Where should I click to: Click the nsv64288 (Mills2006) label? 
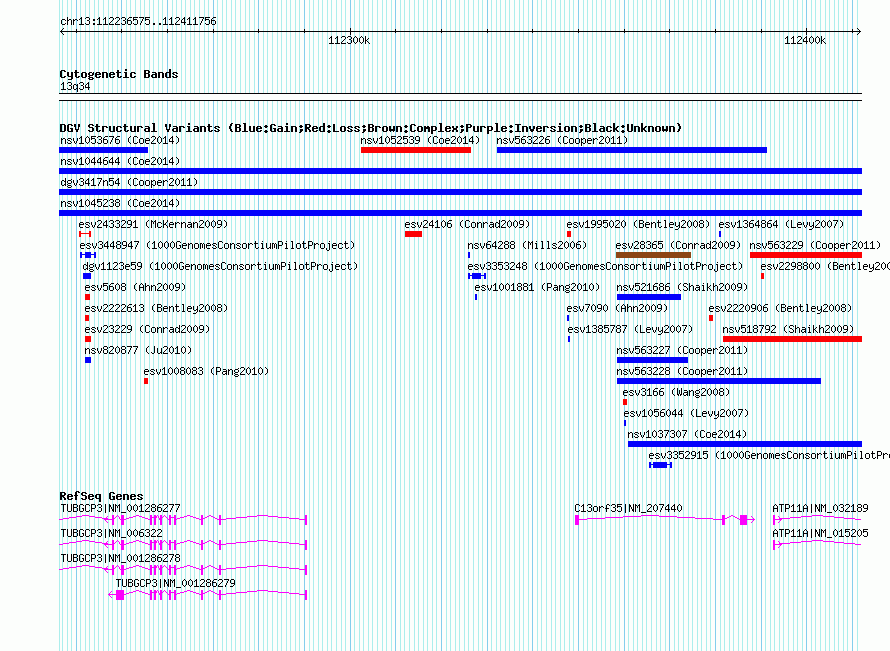527,245
